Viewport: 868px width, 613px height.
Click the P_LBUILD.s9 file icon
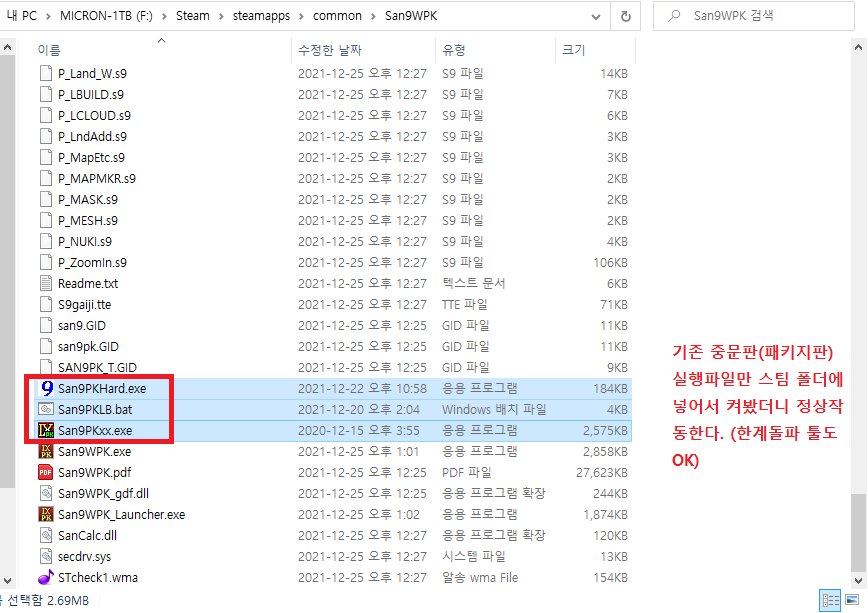[46, 95]
